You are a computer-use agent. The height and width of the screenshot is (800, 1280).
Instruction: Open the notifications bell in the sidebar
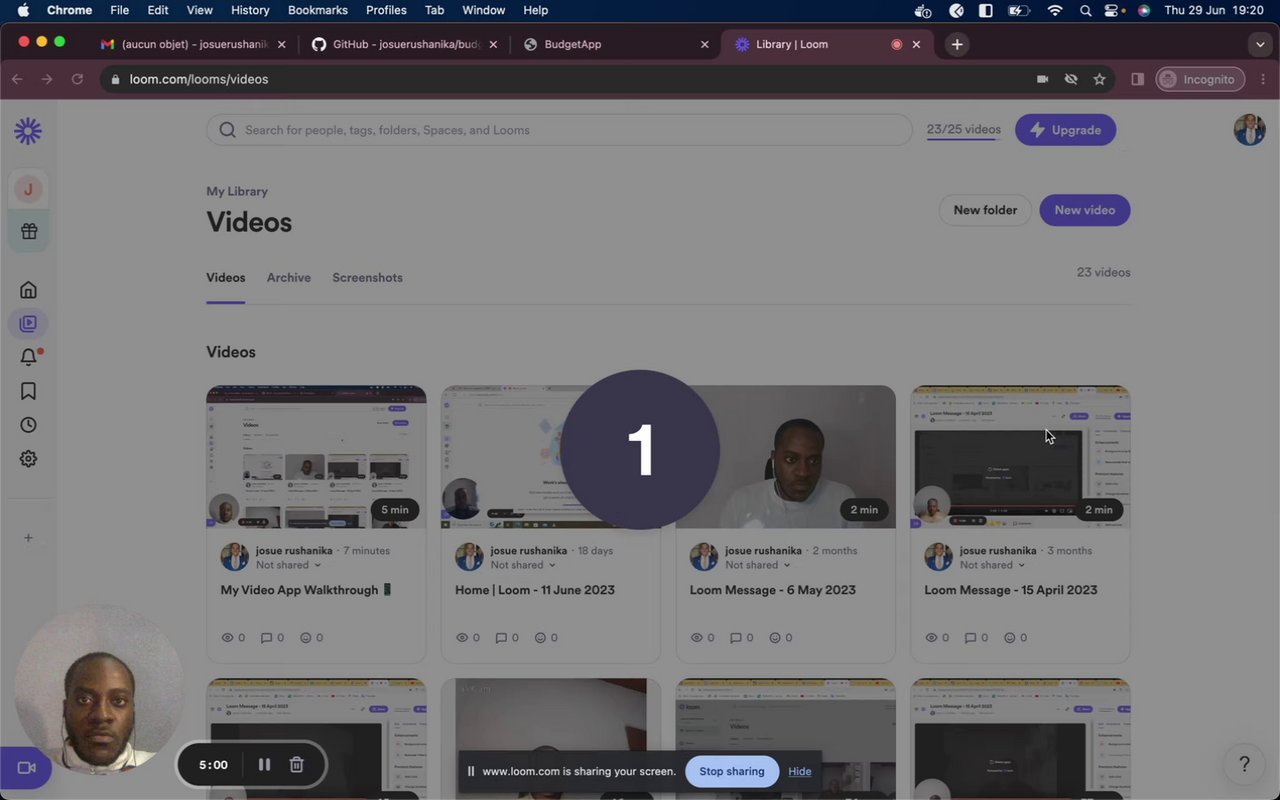tap(28, 357)
